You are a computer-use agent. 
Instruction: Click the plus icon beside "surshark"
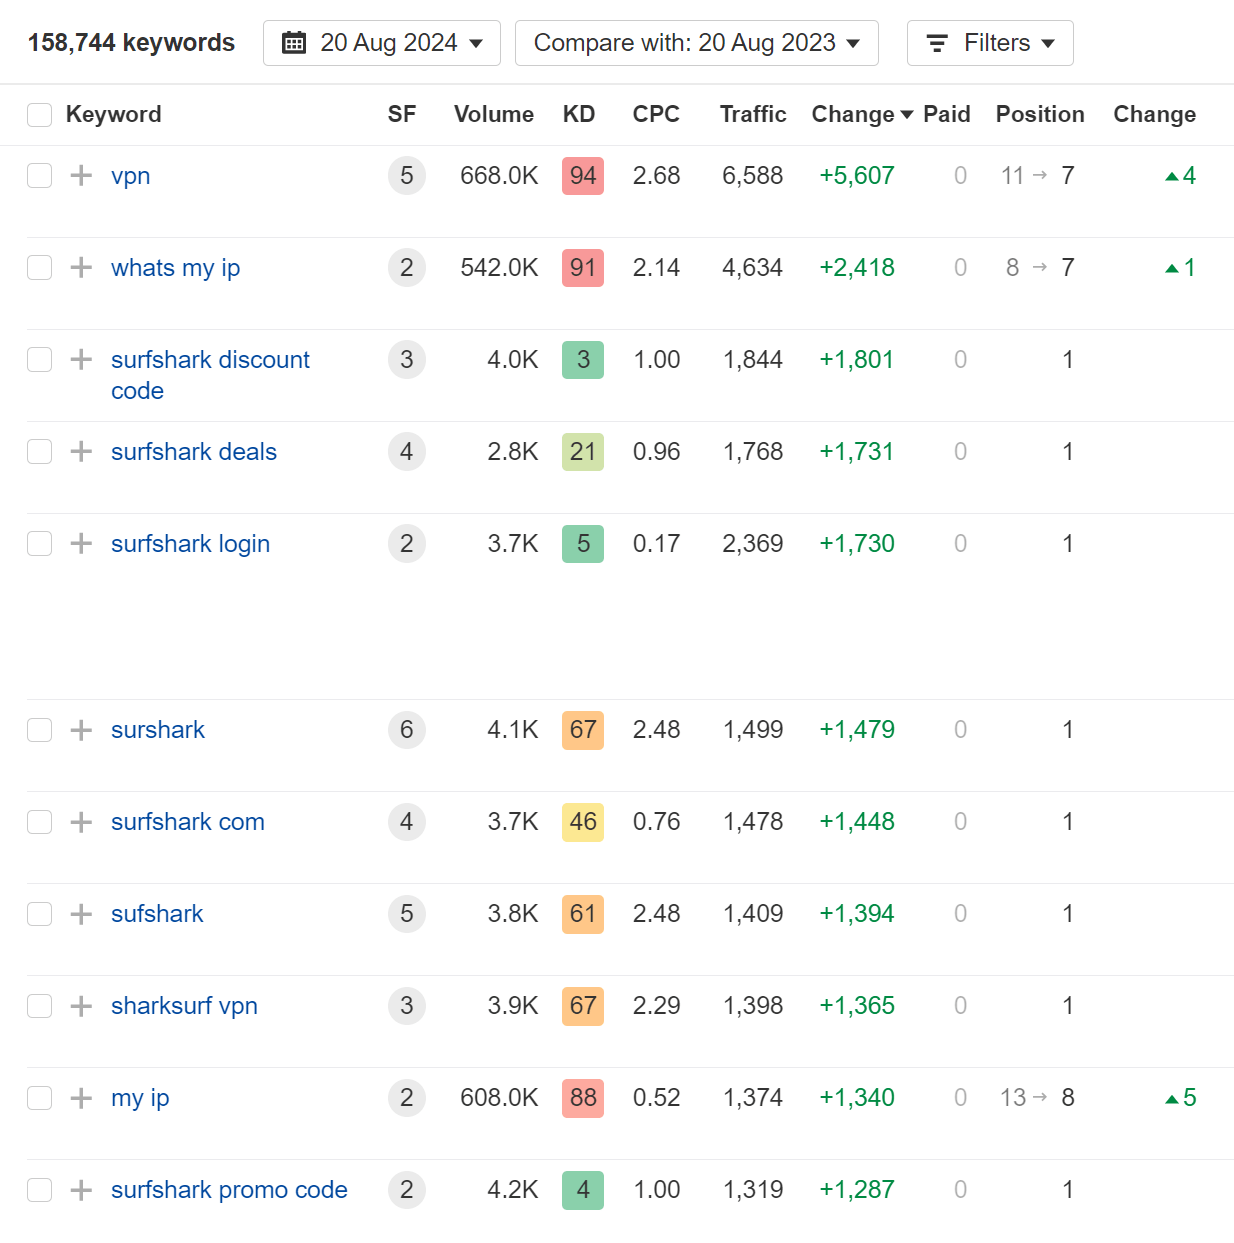(80, 730)
